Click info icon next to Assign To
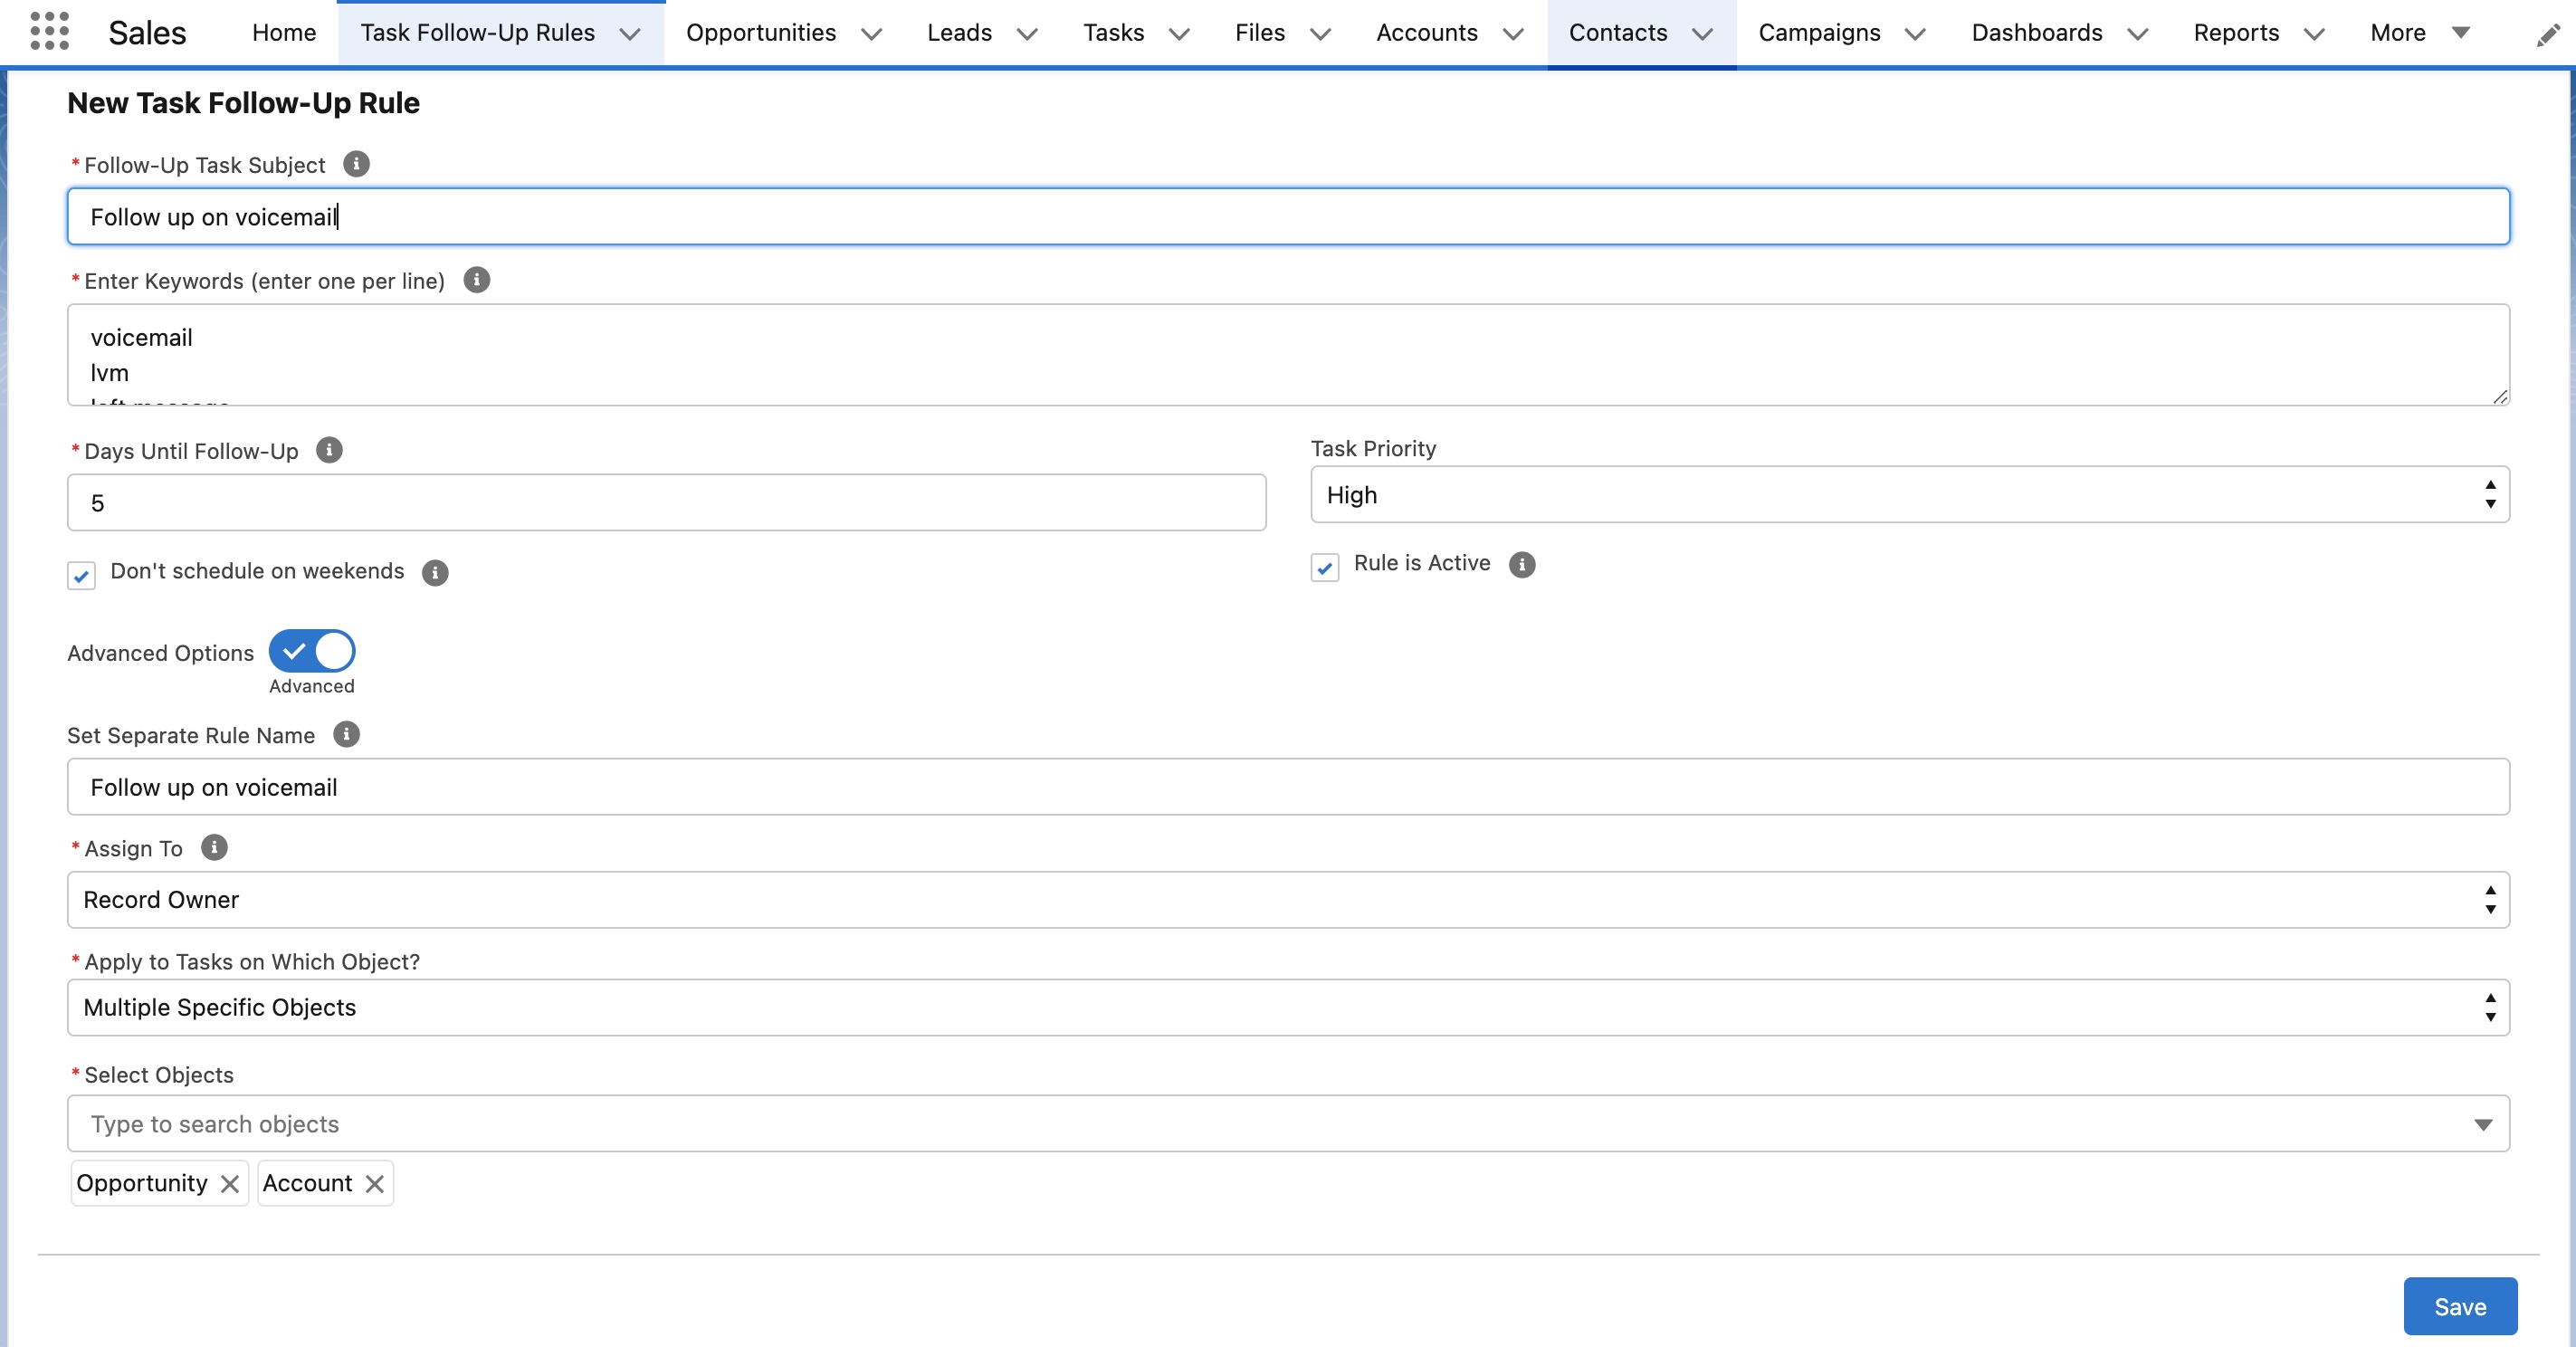This screenshot has width=2576, height=1347. (x=214, y=847)
